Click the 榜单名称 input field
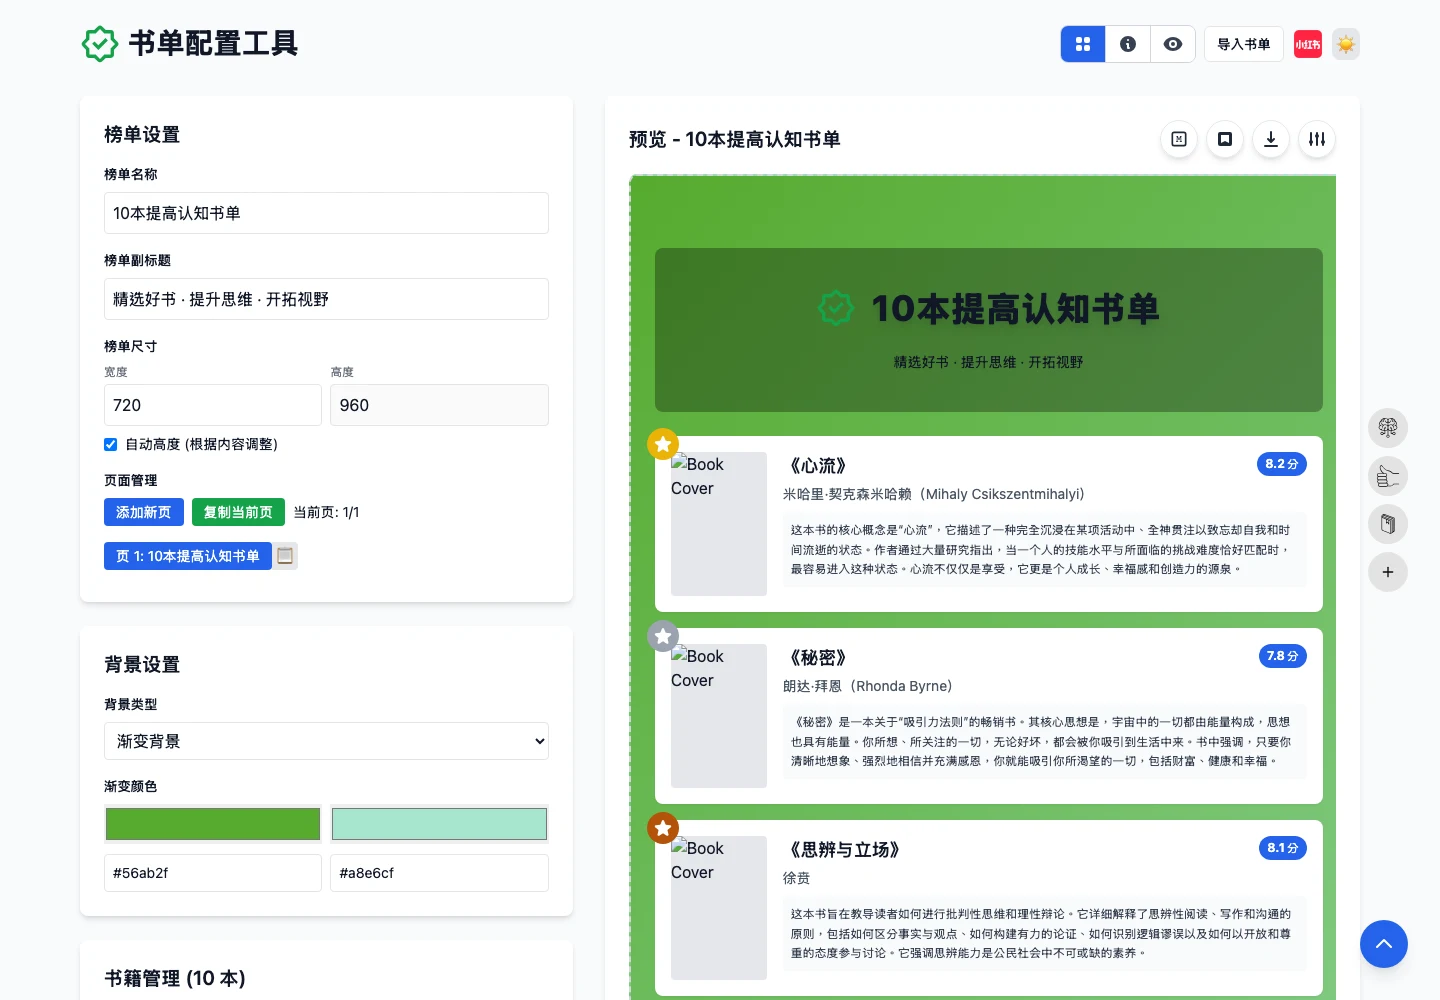The image size is (1440, 1000). coord(326,213)
